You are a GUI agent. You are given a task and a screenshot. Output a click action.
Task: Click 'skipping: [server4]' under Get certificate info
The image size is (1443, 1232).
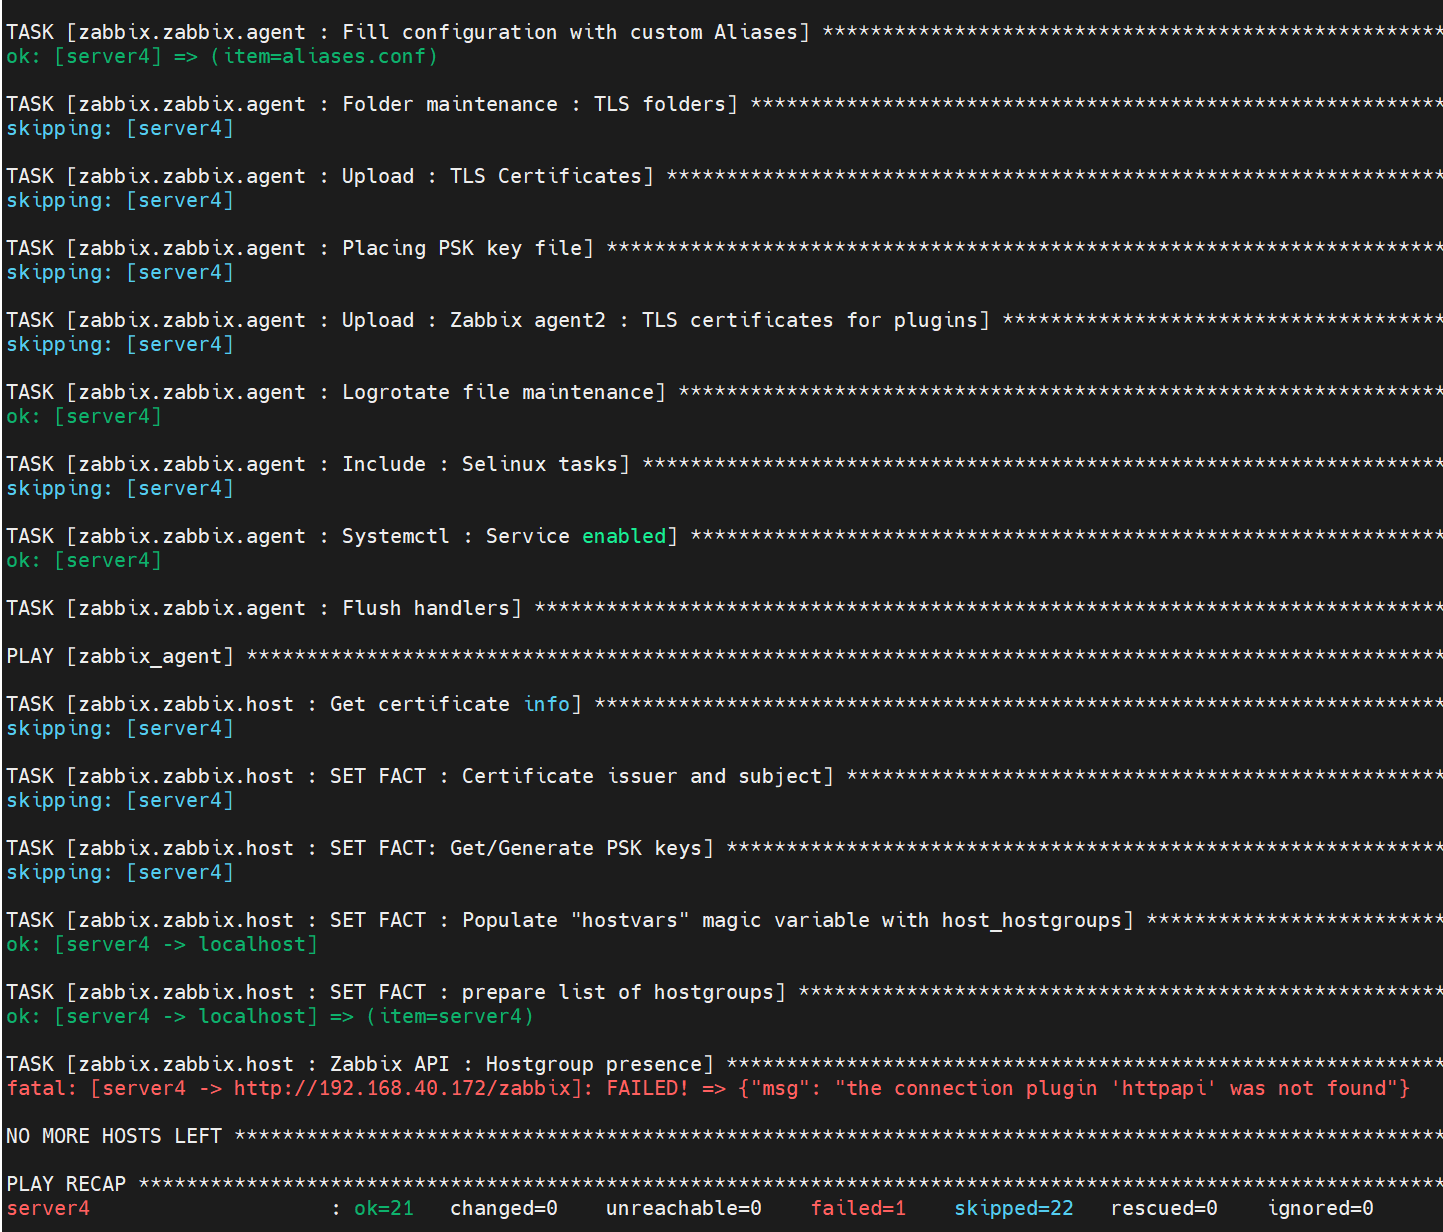(x=120, y=728)
